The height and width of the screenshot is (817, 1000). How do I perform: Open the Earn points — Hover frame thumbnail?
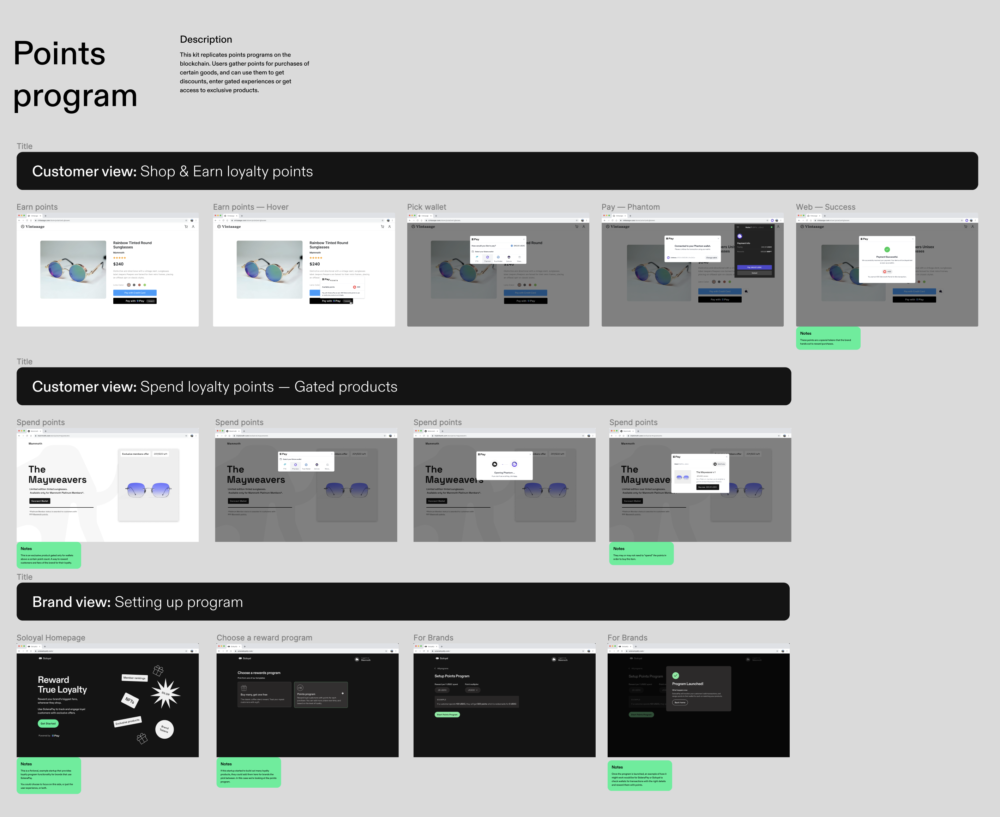pos(304,270)
